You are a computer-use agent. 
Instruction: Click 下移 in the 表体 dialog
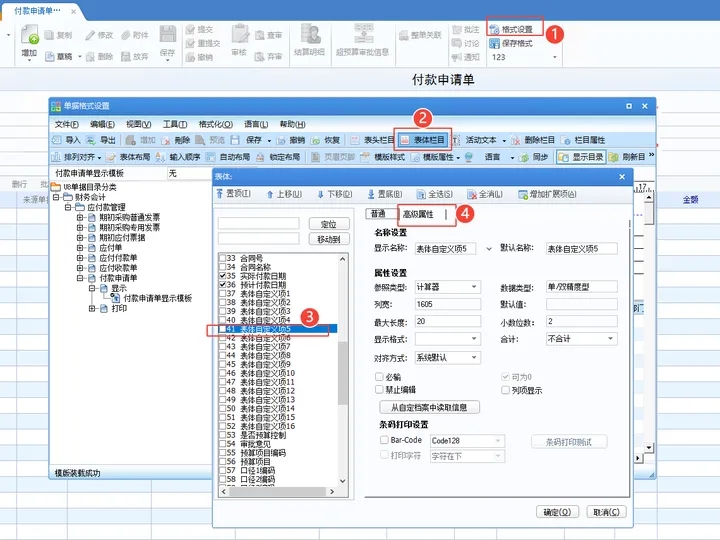click(335, 194)
